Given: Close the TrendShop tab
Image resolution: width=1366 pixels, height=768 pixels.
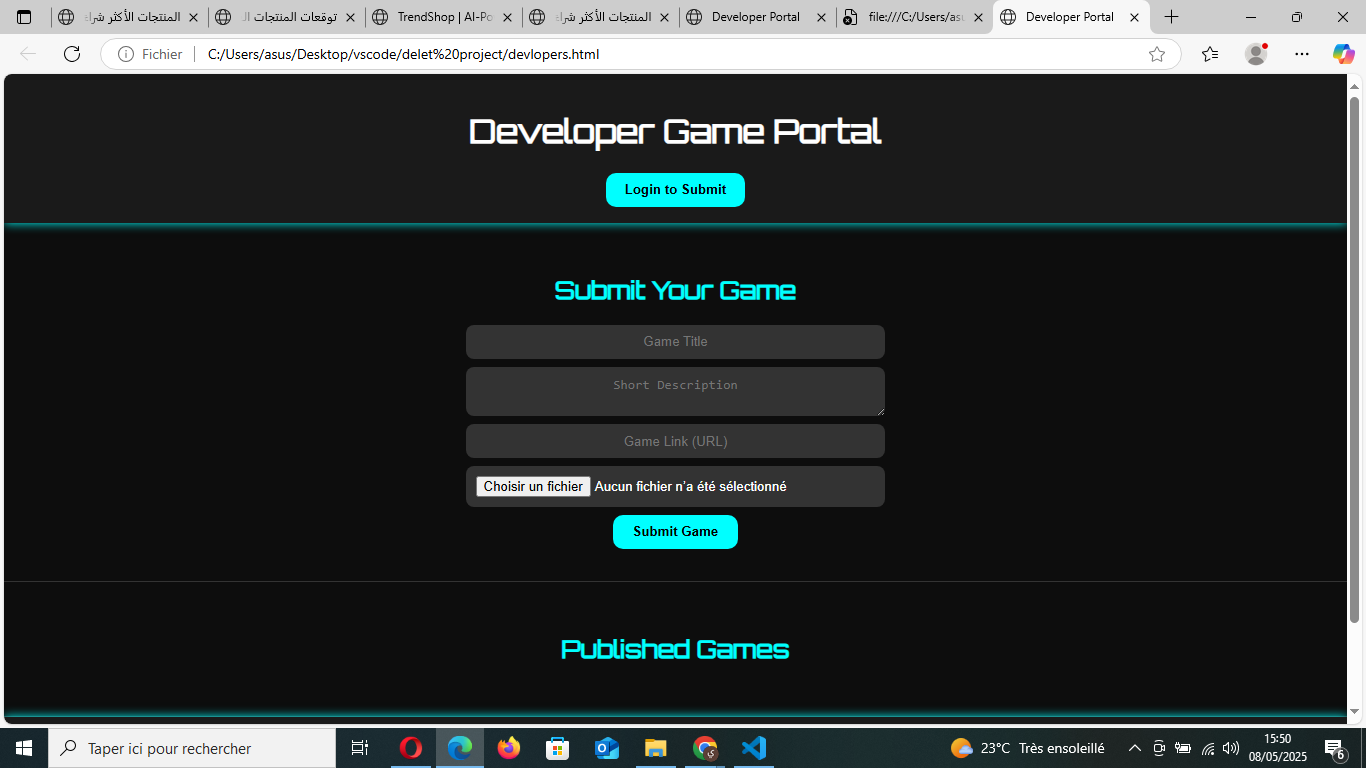Looking at the screenshot, I should coord(507,17).
